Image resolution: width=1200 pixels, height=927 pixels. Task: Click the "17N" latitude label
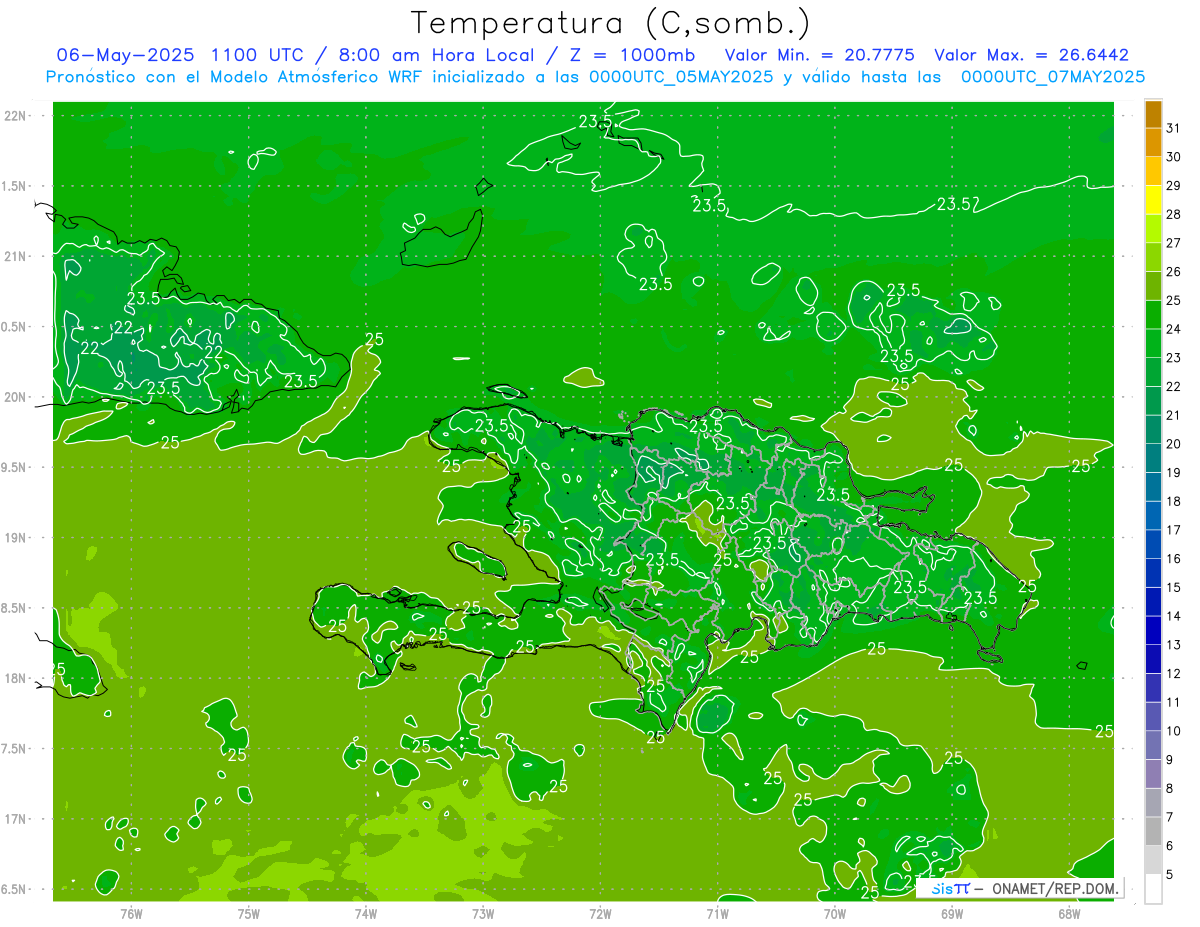pyautogui.click(x=16, y=819)
